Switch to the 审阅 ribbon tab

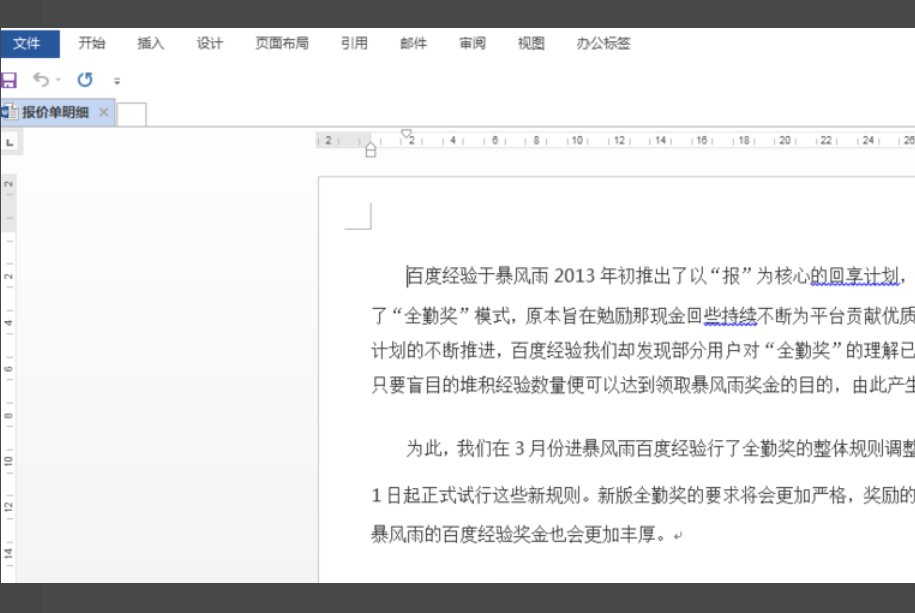coord(471,43)
